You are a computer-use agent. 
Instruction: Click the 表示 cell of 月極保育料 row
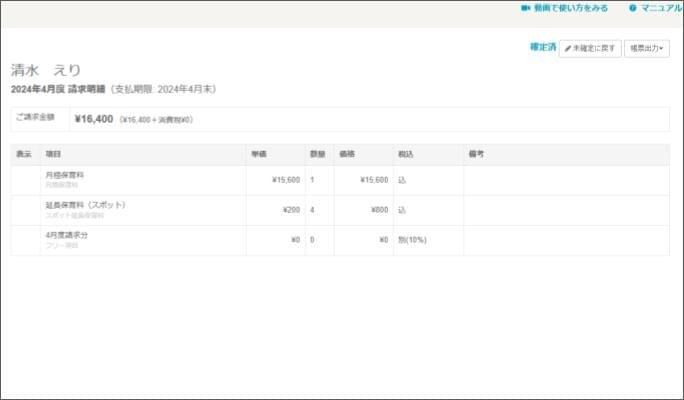click(25, 180)
